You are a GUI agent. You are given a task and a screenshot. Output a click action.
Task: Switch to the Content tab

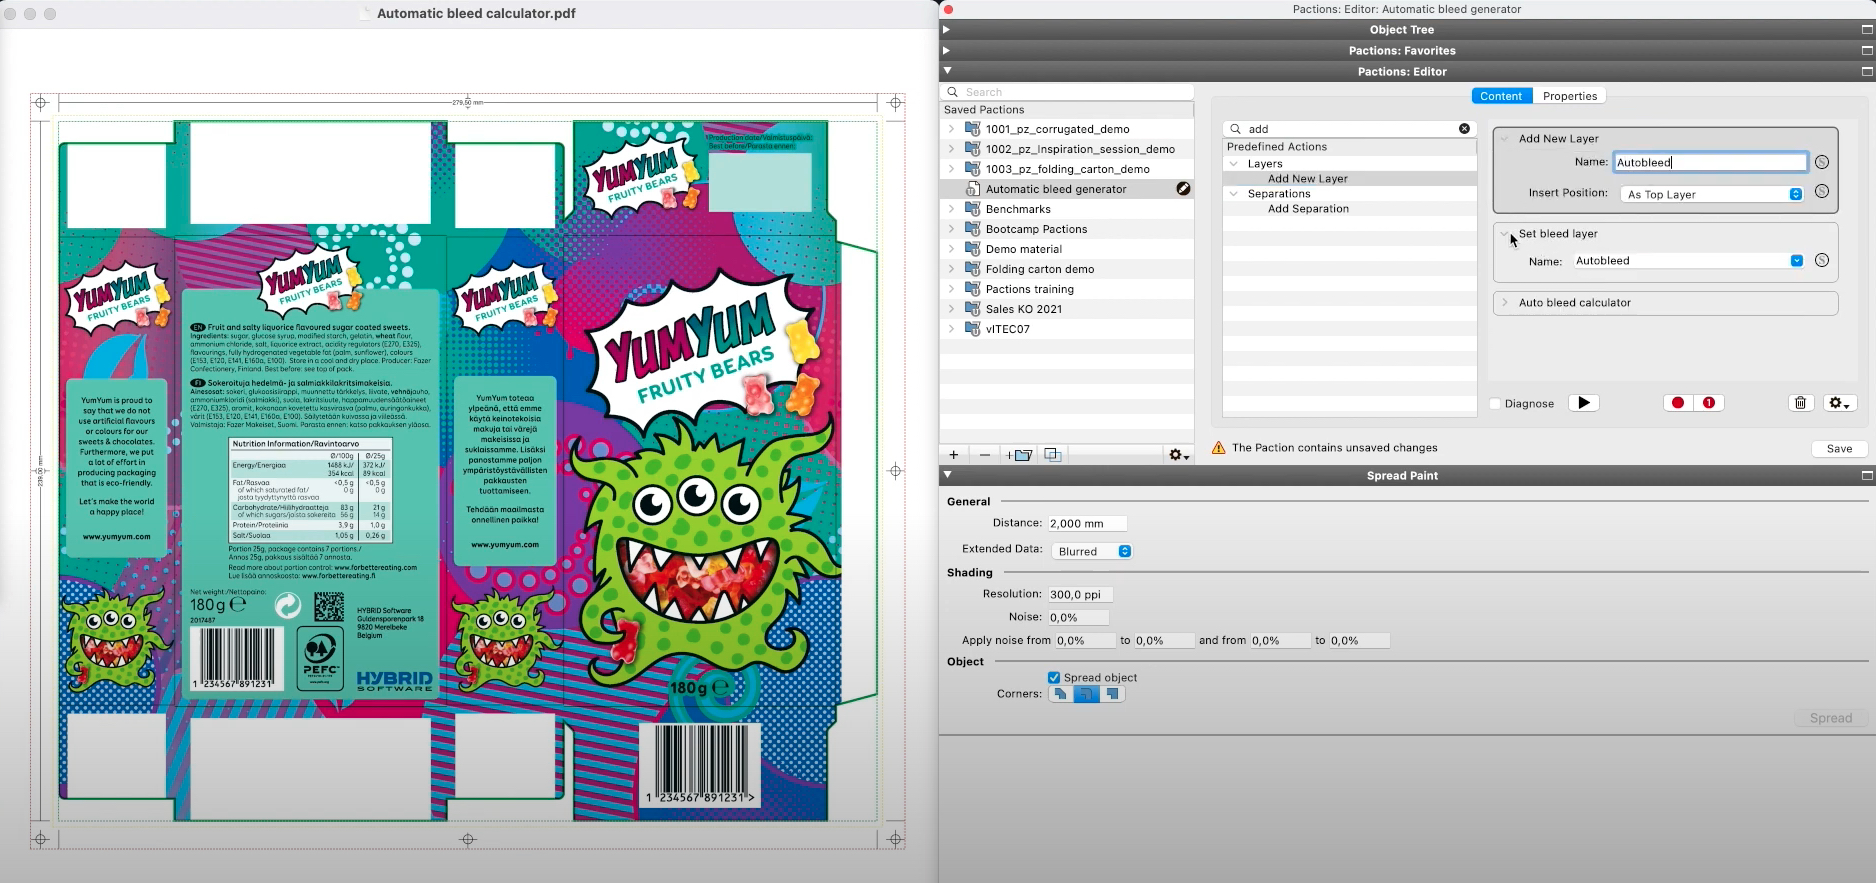tap(1501, 96)
